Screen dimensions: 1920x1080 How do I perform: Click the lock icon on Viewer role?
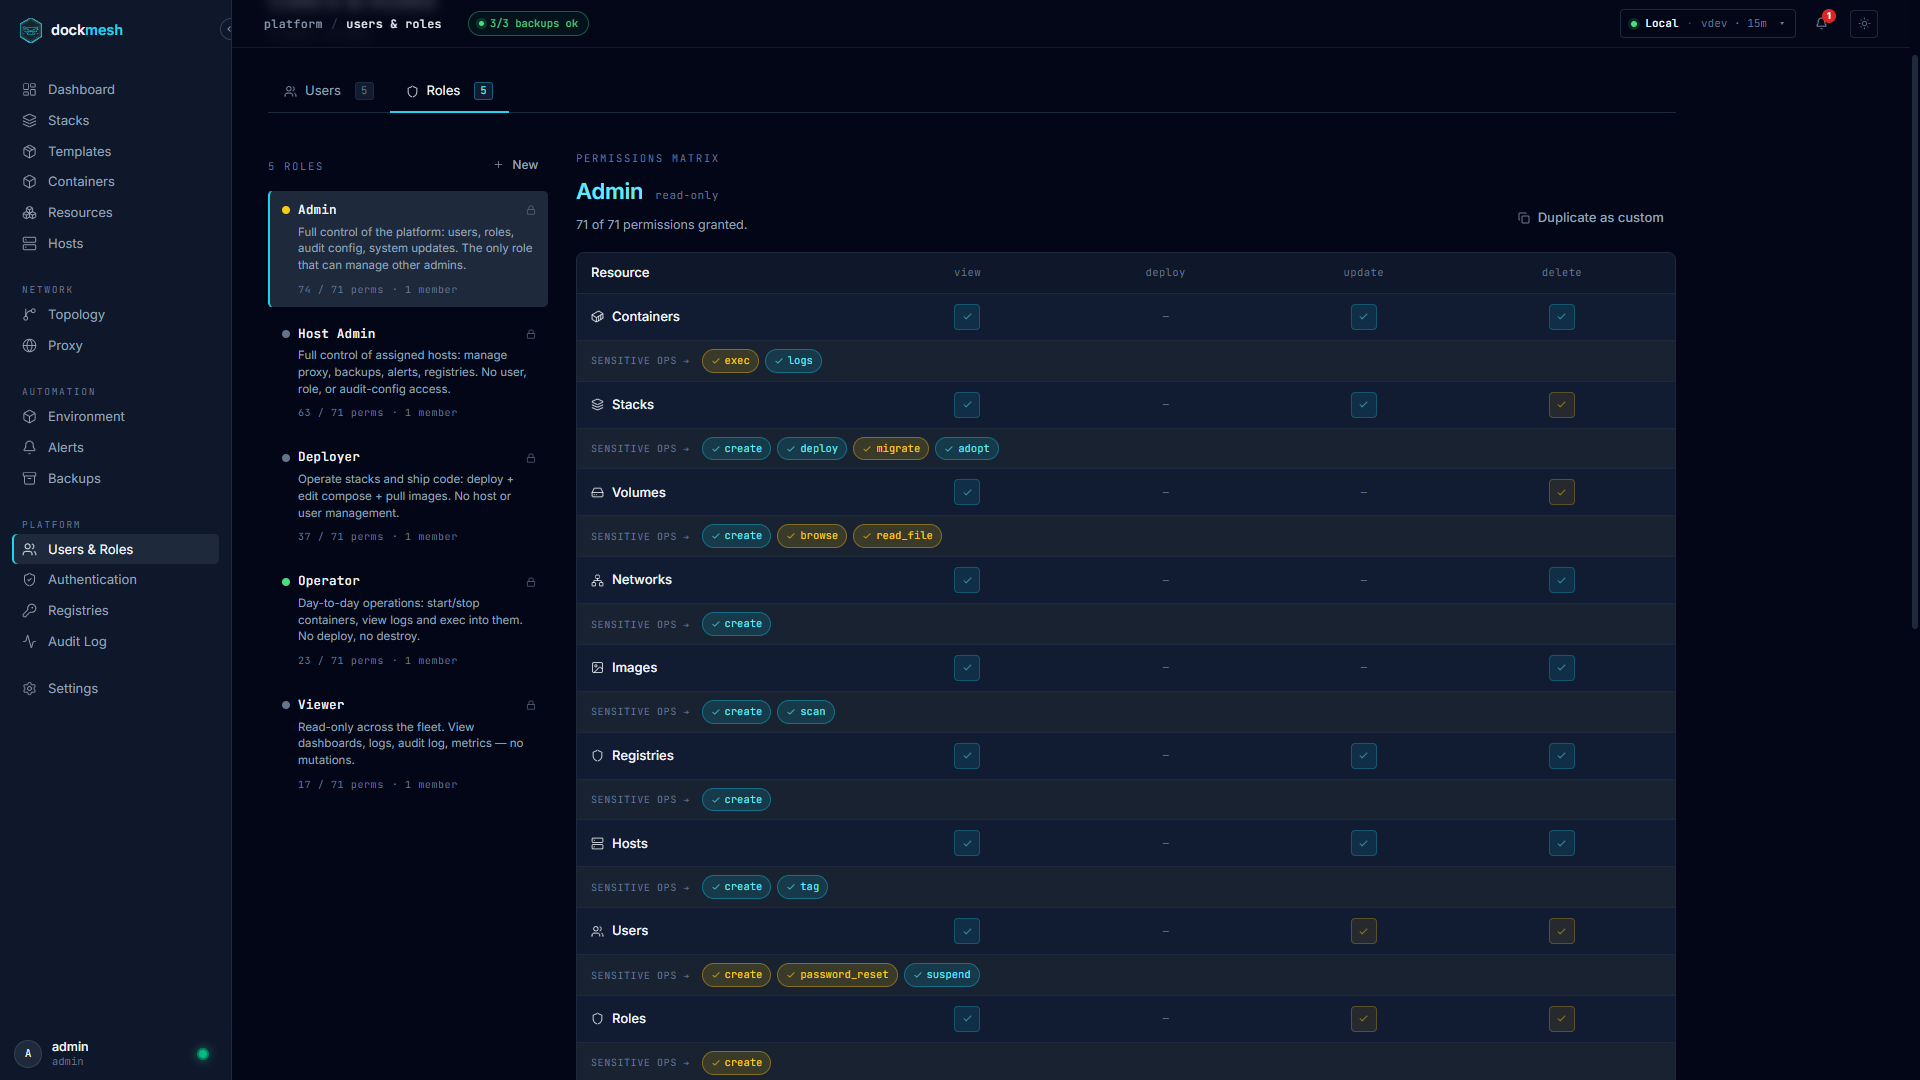pos(531,705)
